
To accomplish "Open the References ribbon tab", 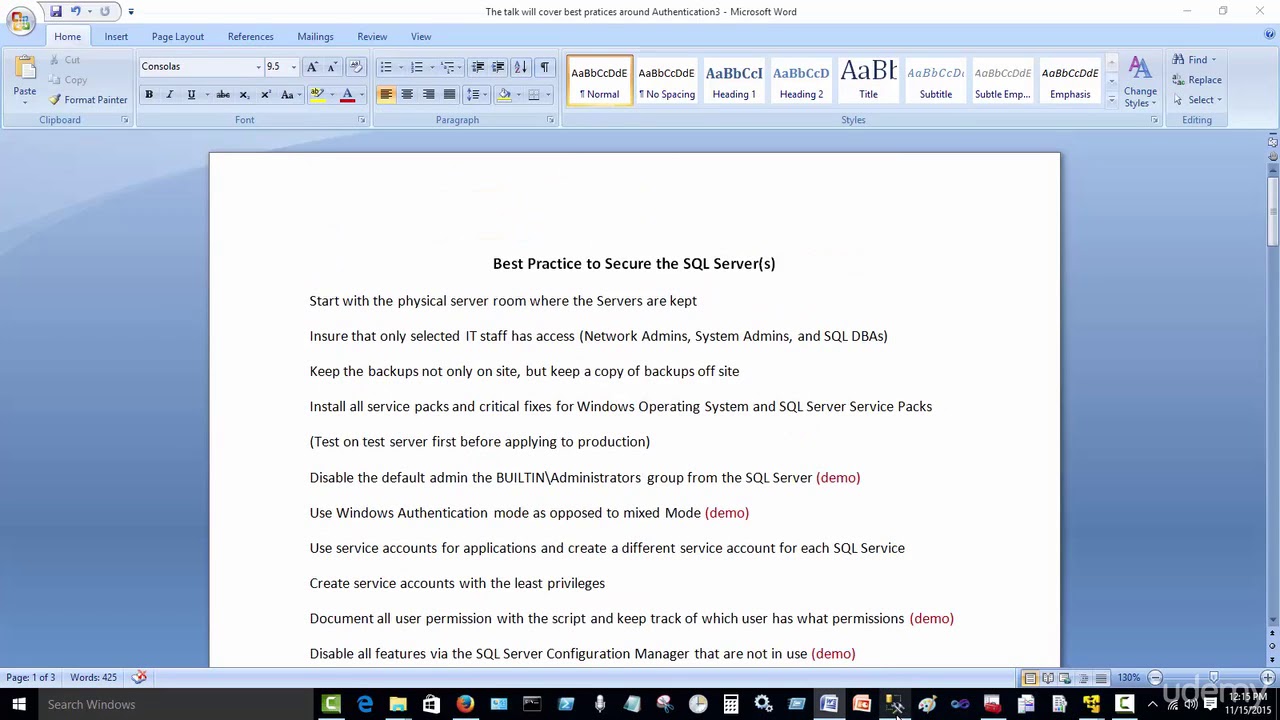I will 250,37.
